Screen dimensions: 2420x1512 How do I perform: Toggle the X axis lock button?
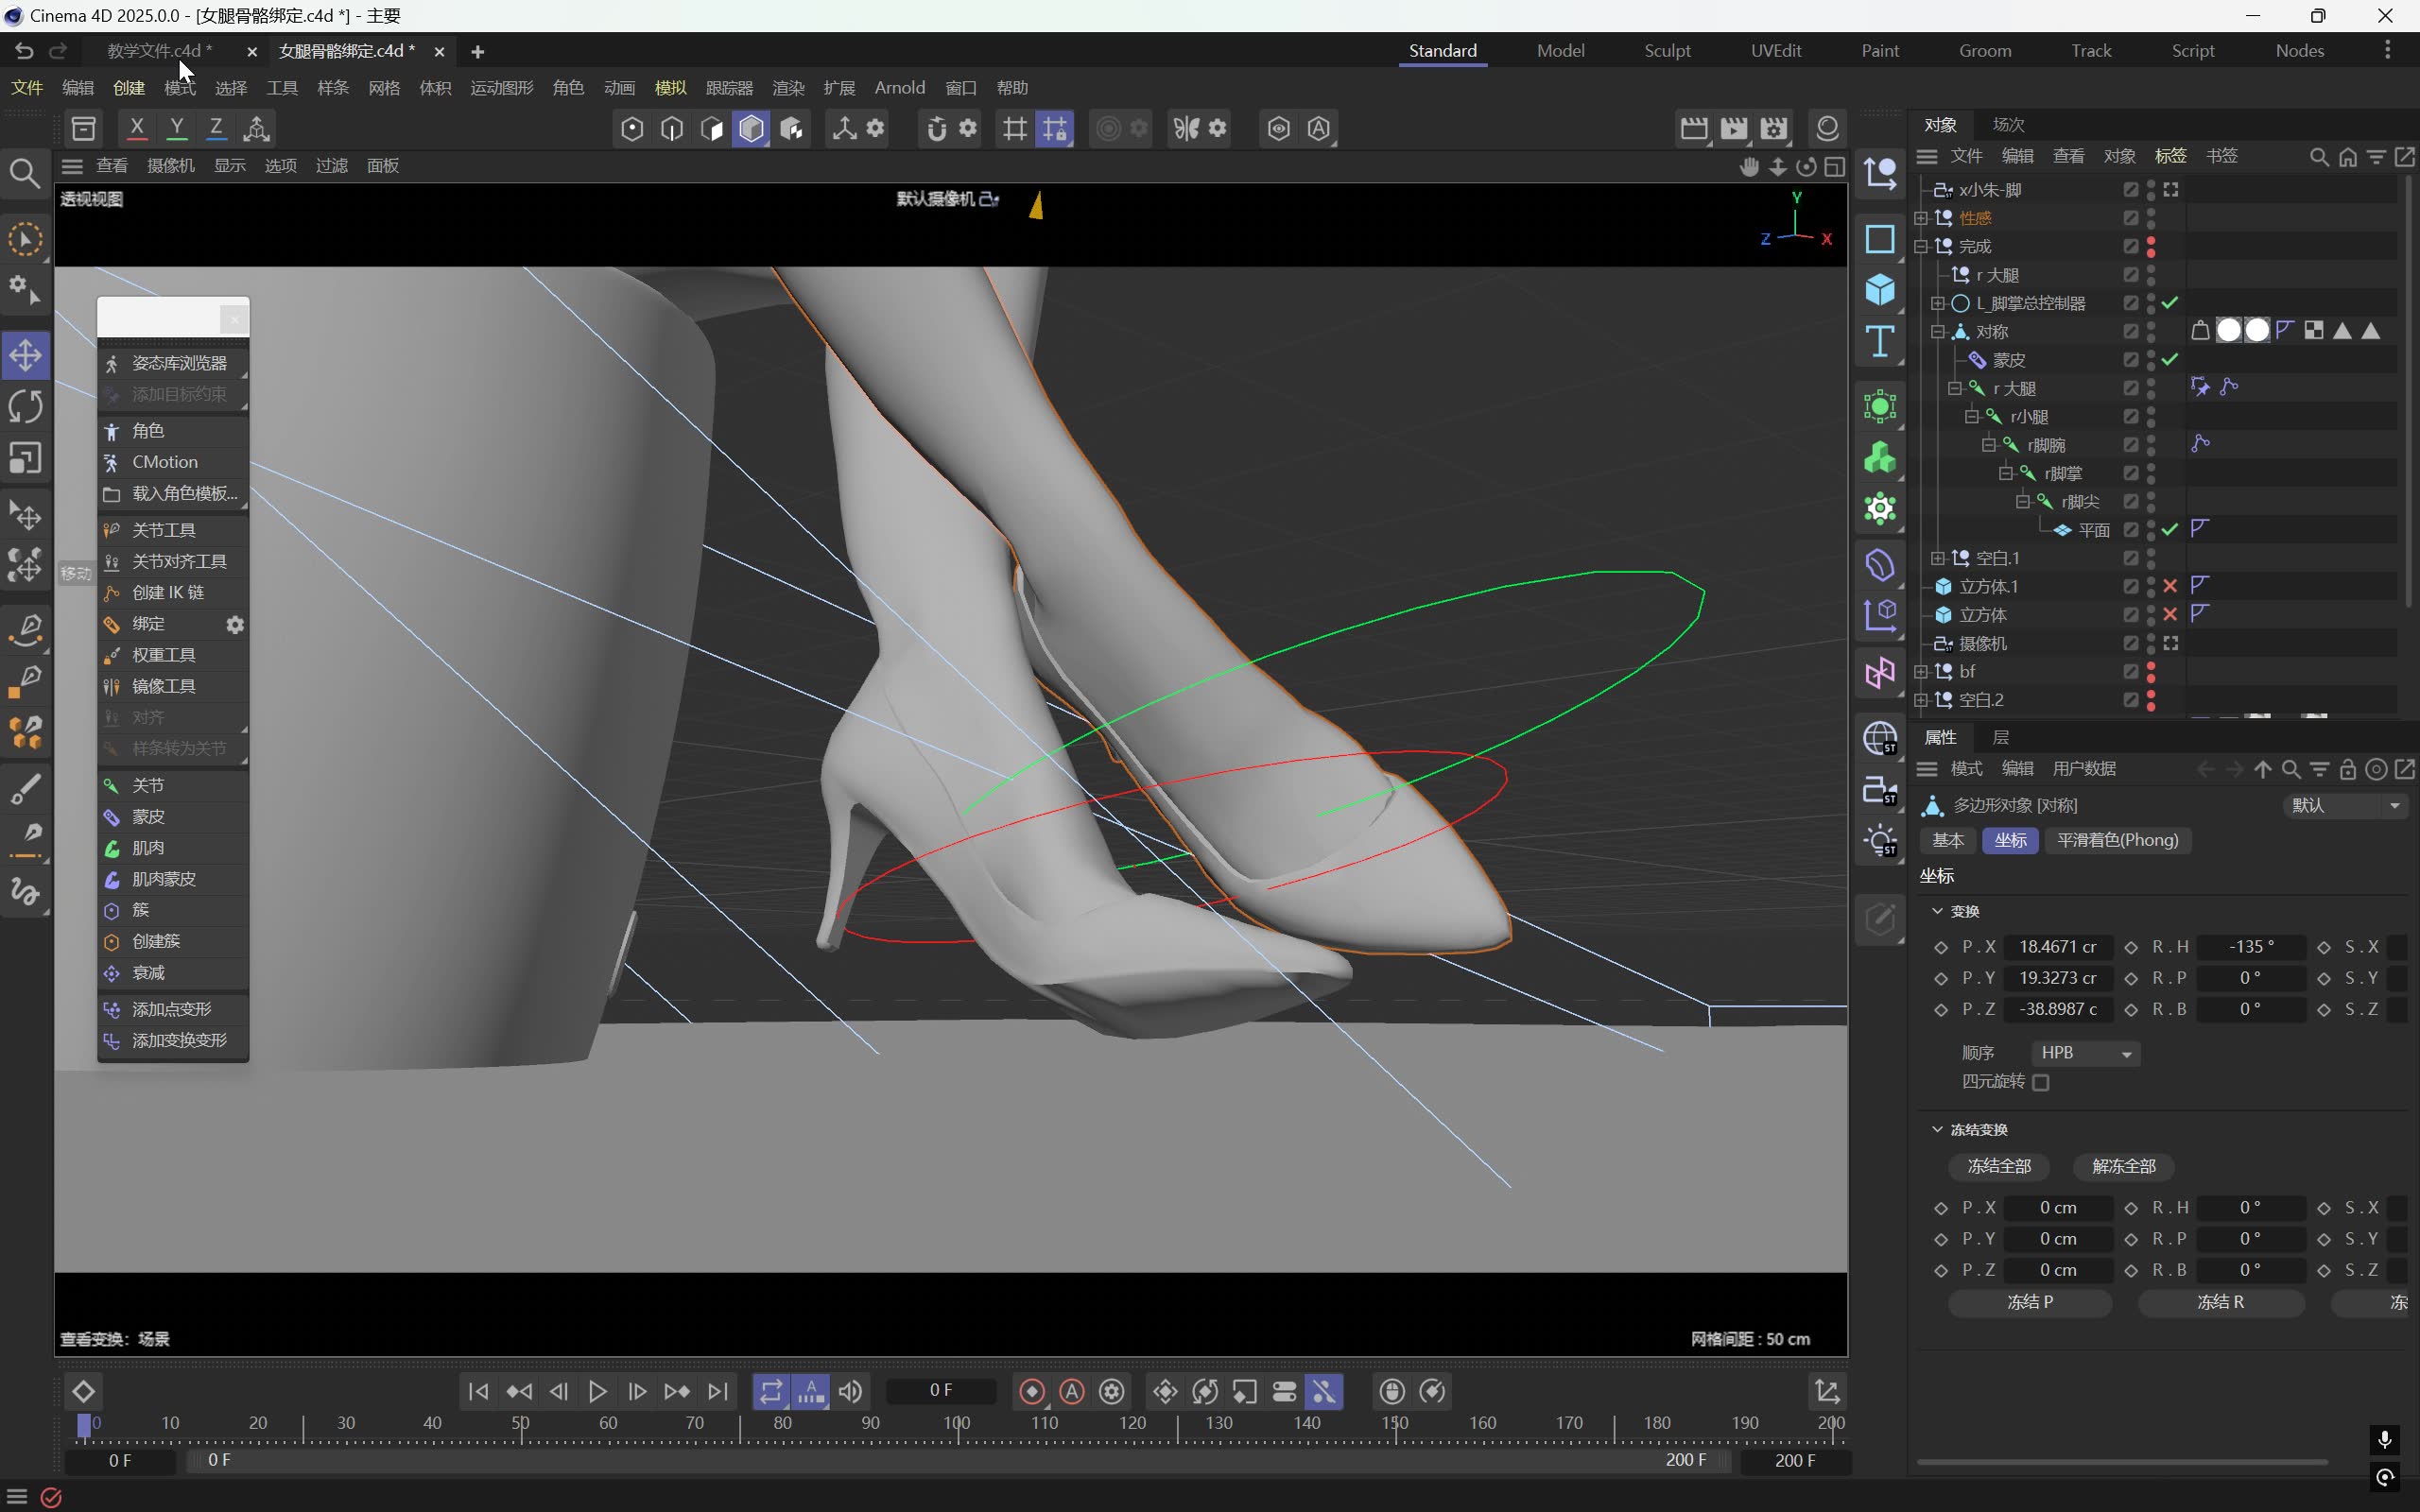pyautogui.click(x=137, y=127)
